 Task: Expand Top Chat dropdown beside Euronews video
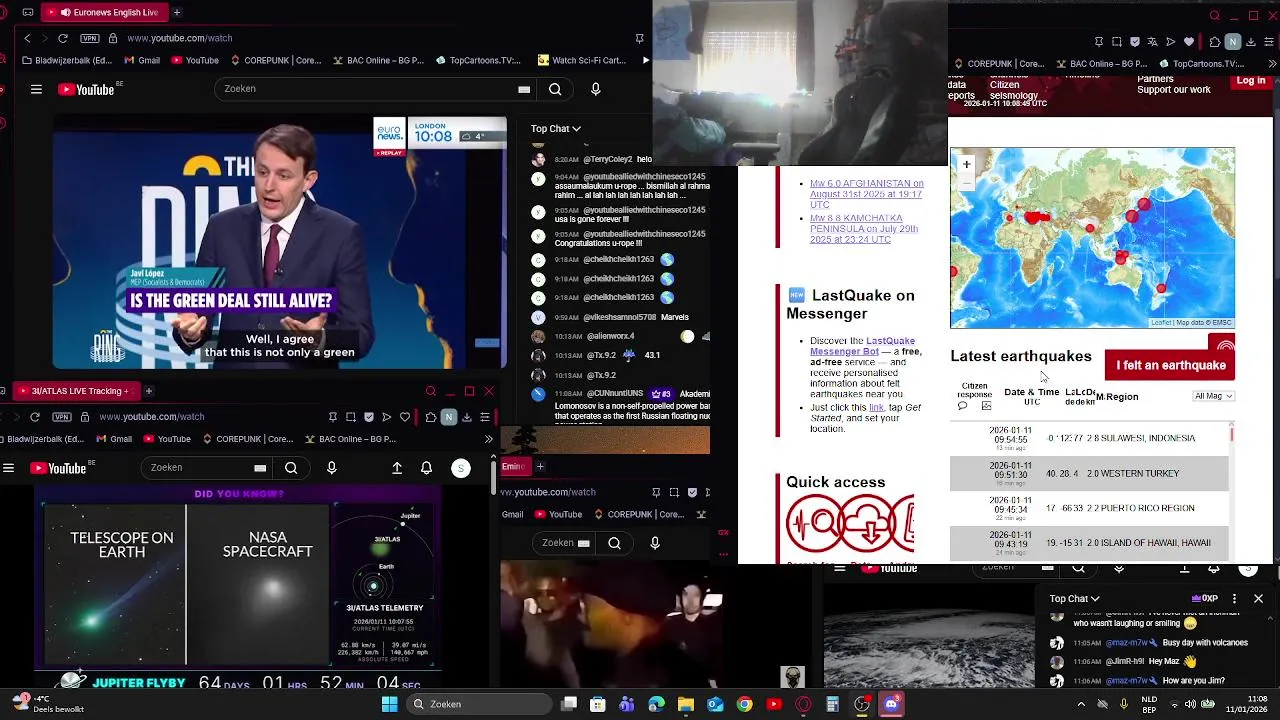point(556,128)
